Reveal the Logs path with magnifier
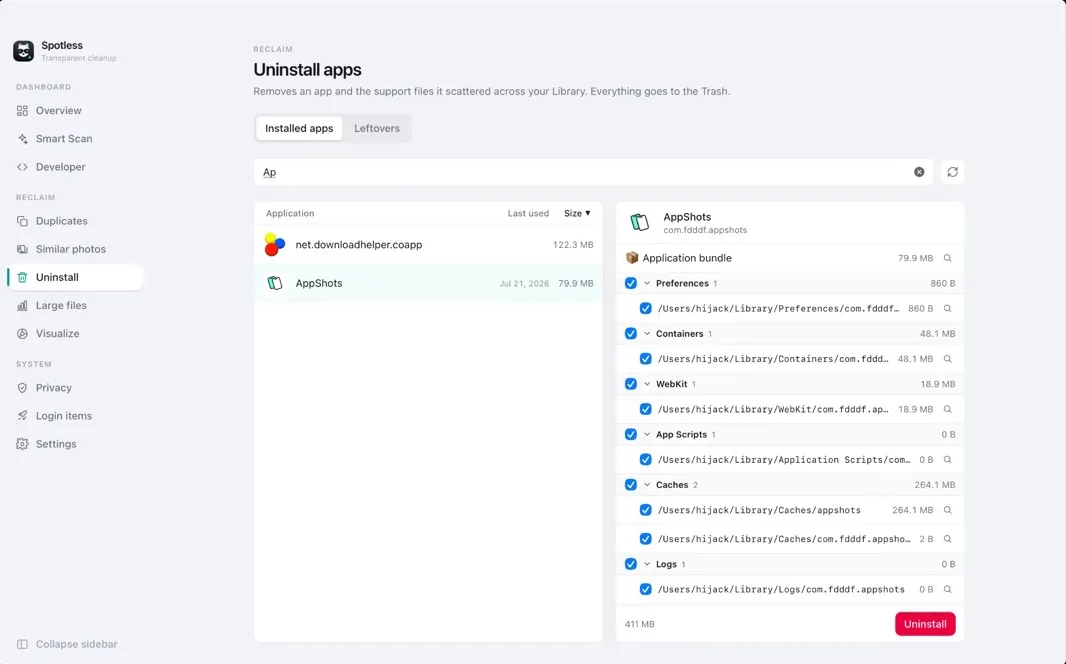 click(947, 589)
